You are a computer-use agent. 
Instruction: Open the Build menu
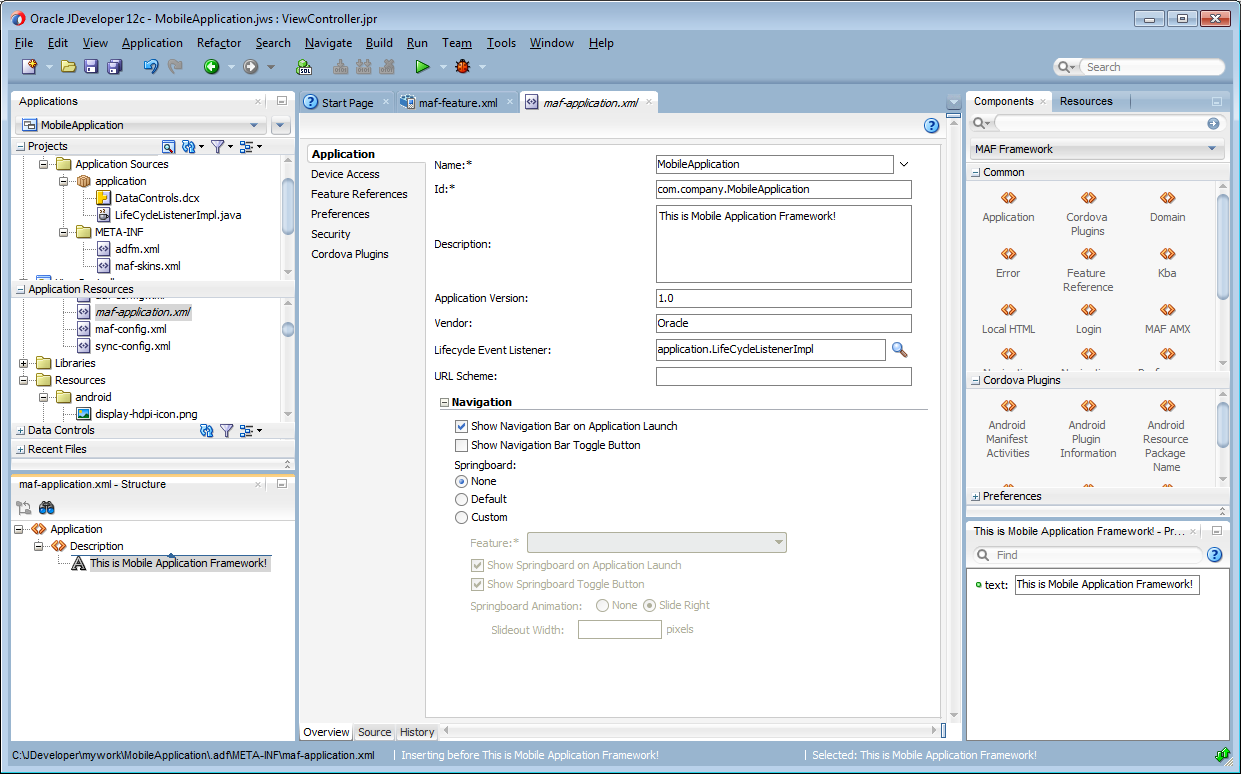click(379, 43)
